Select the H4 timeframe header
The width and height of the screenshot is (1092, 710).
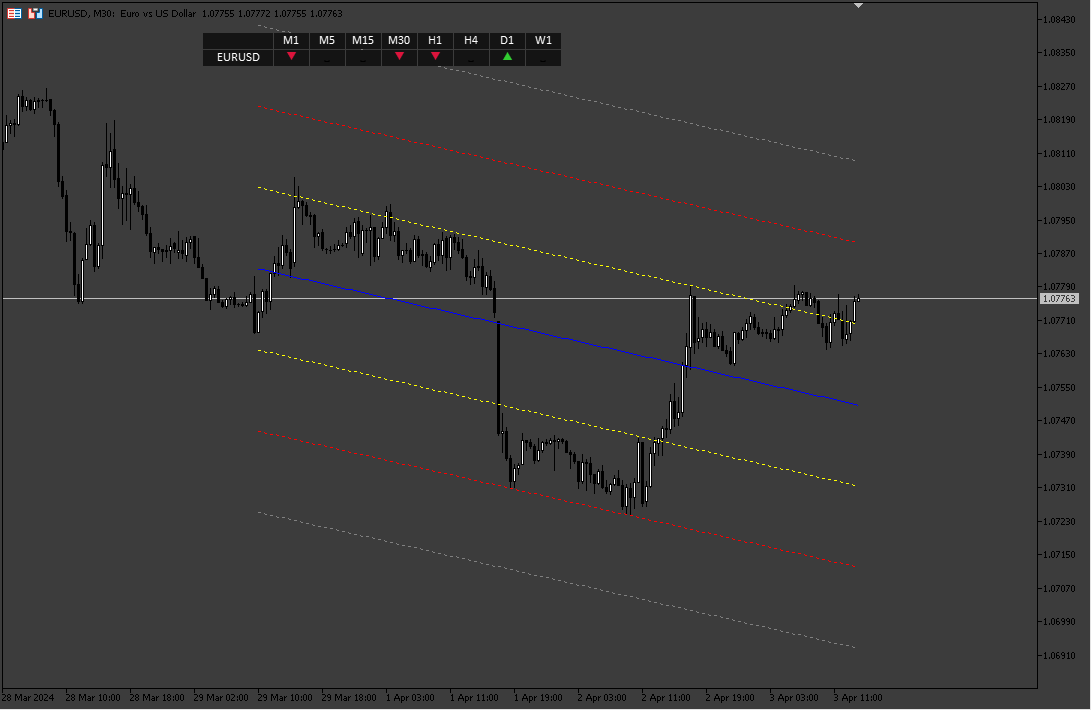471,40
